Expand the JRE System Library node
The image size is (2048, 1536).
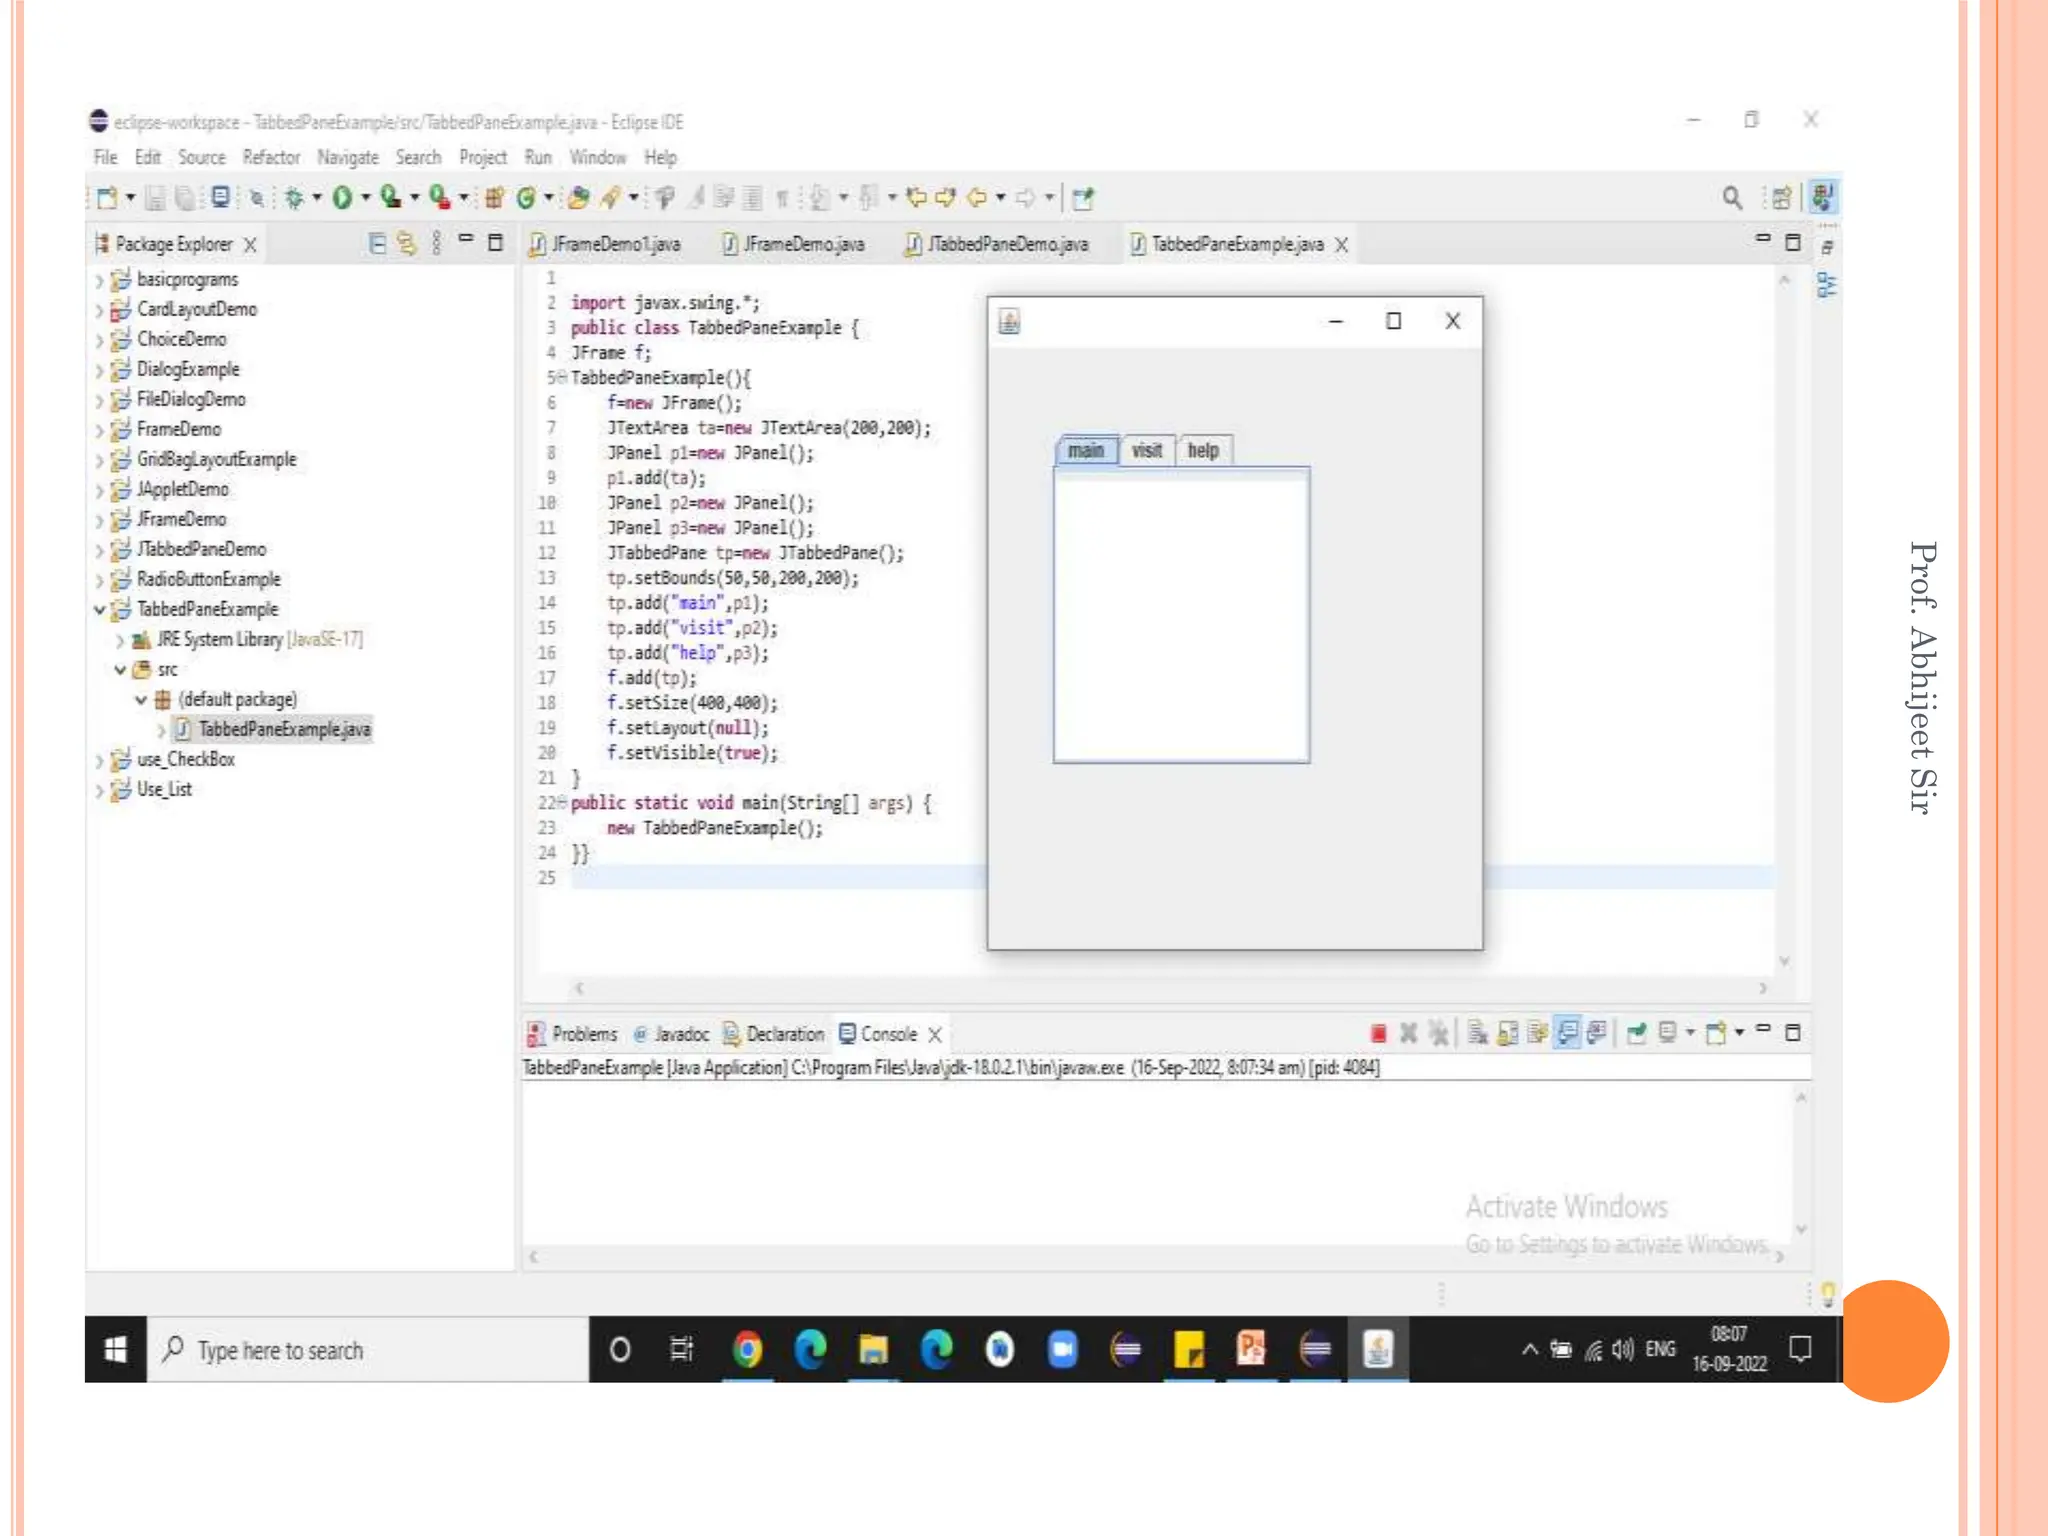pos(120,640)
